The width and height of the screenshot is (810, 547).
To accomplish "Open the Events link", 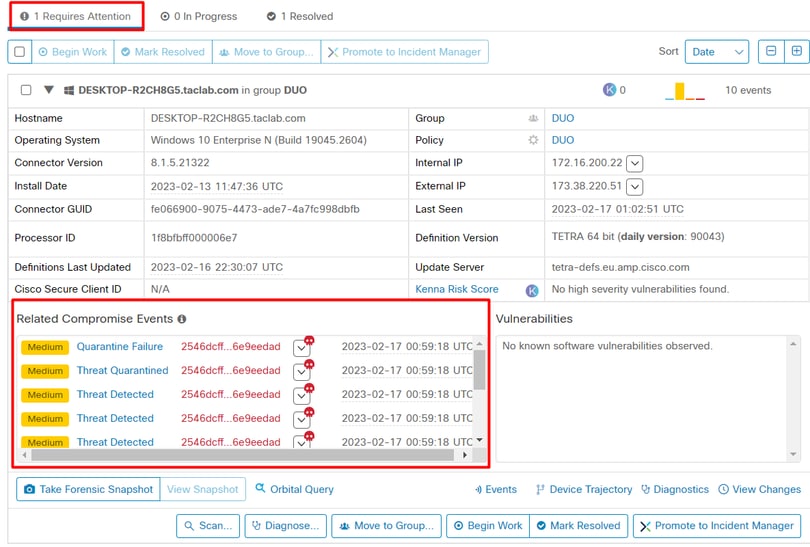I will [x=495, y=489].
